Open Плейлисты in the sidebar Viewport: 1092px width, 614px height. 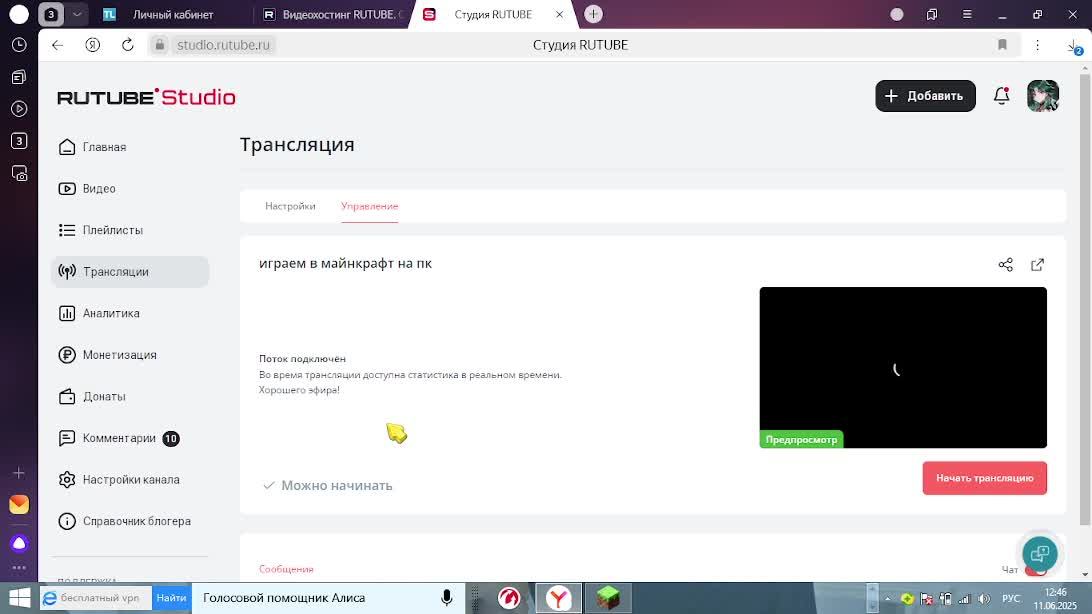pyautogui.click(x=101, y=230)
